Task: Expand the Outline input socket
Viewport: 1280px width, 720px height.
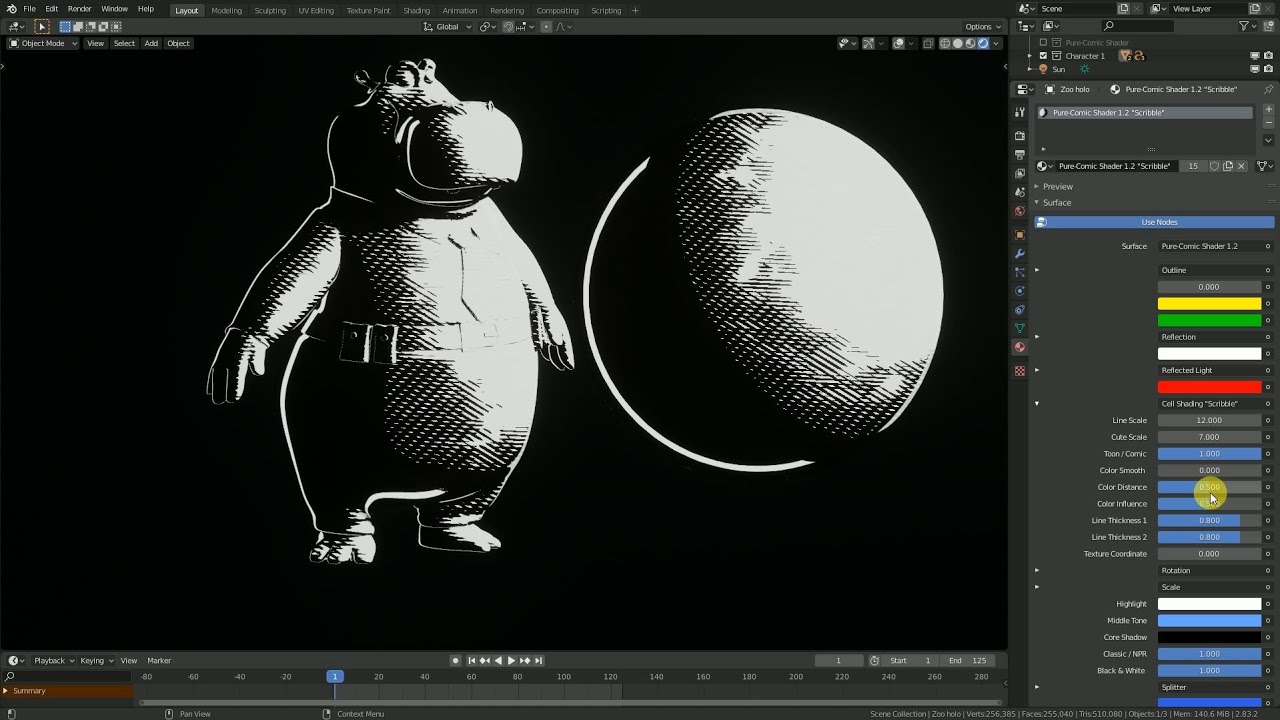Action: point(1037,270)
